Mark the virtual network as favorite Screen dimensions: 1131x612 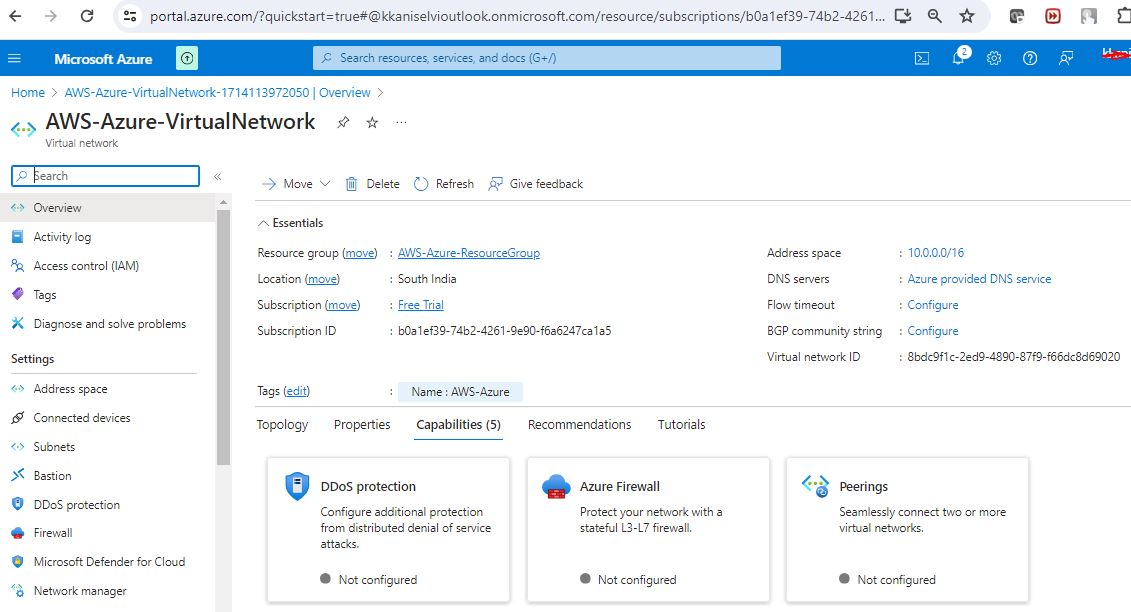click(372, 122)
